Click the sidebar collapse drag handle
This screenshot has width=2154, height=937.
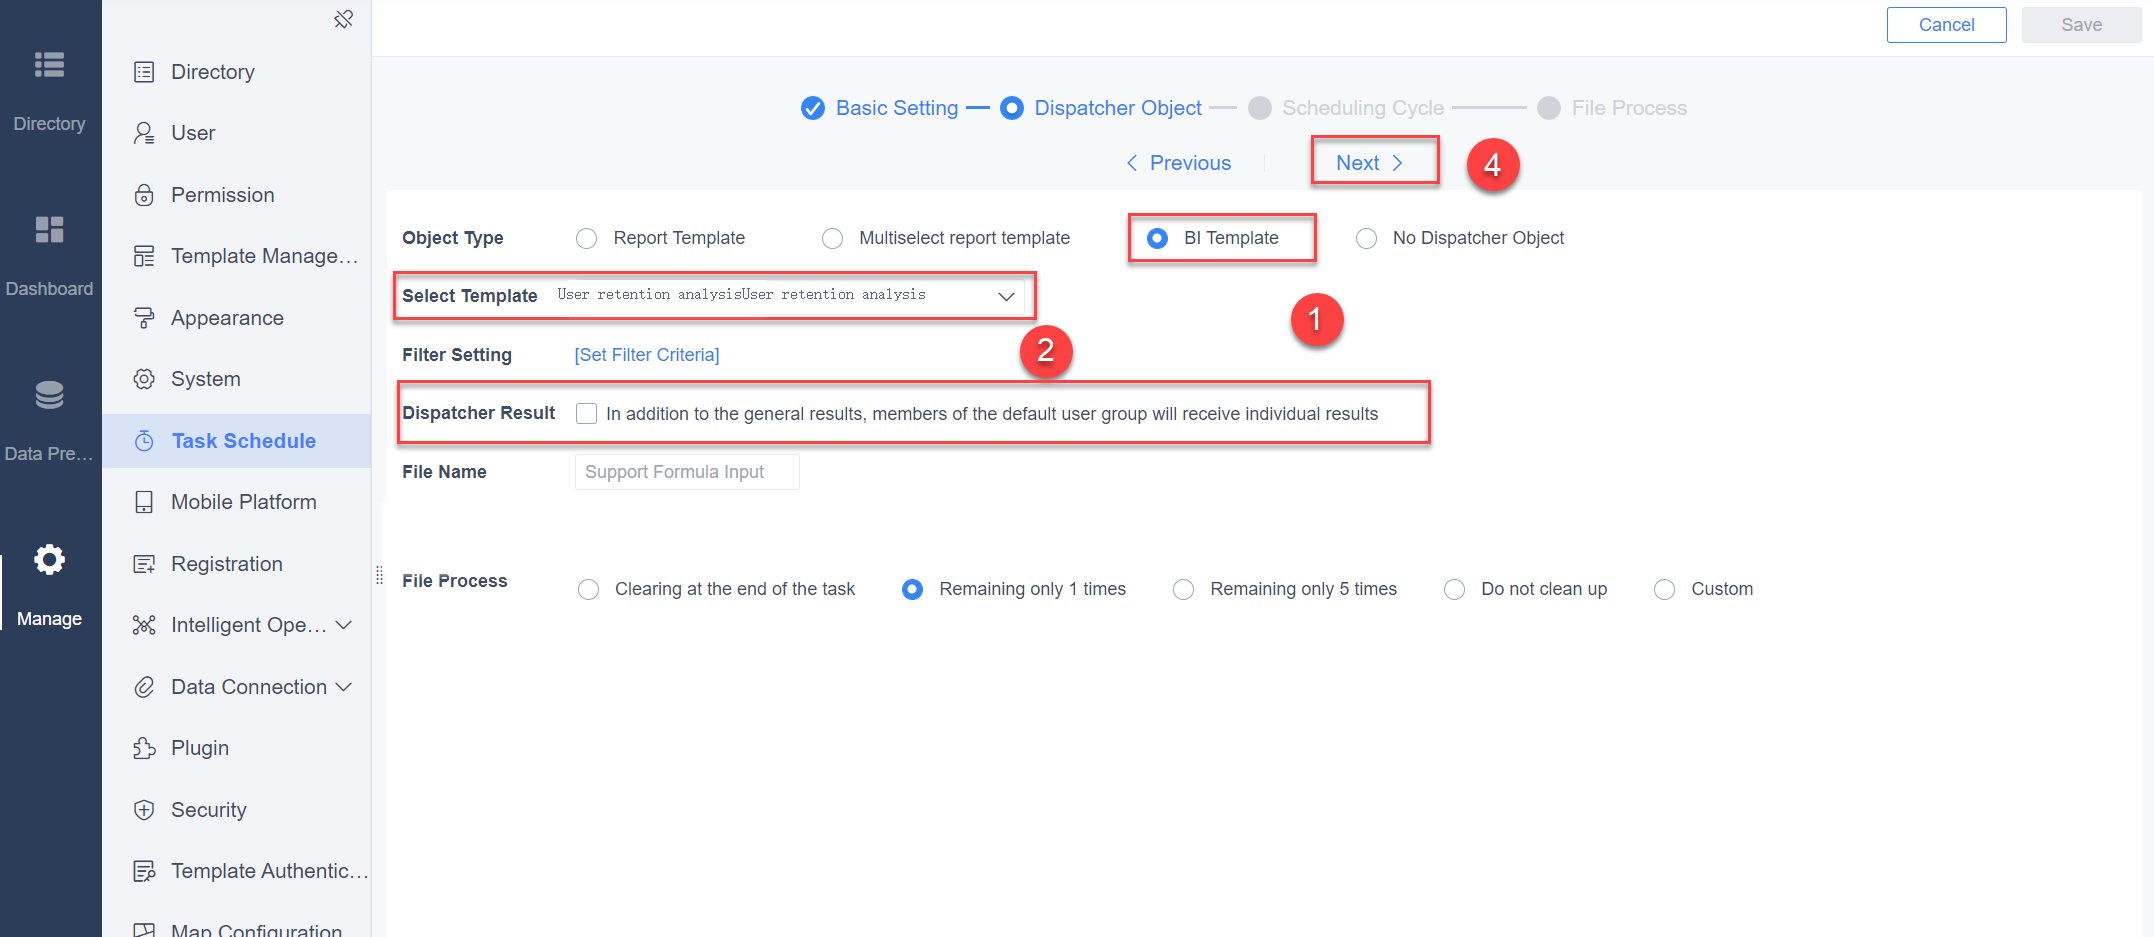[x=379, y=575]
